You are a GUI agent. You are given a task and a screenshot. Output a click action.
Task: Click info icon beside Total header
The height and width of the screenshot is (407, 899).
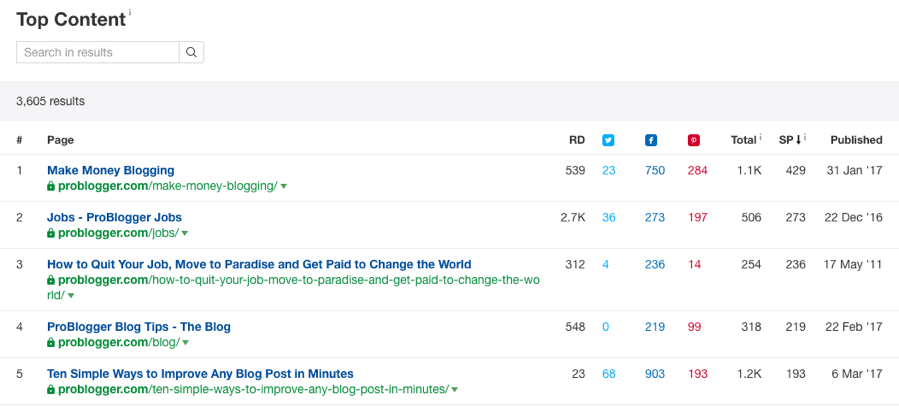click(760, 136)
